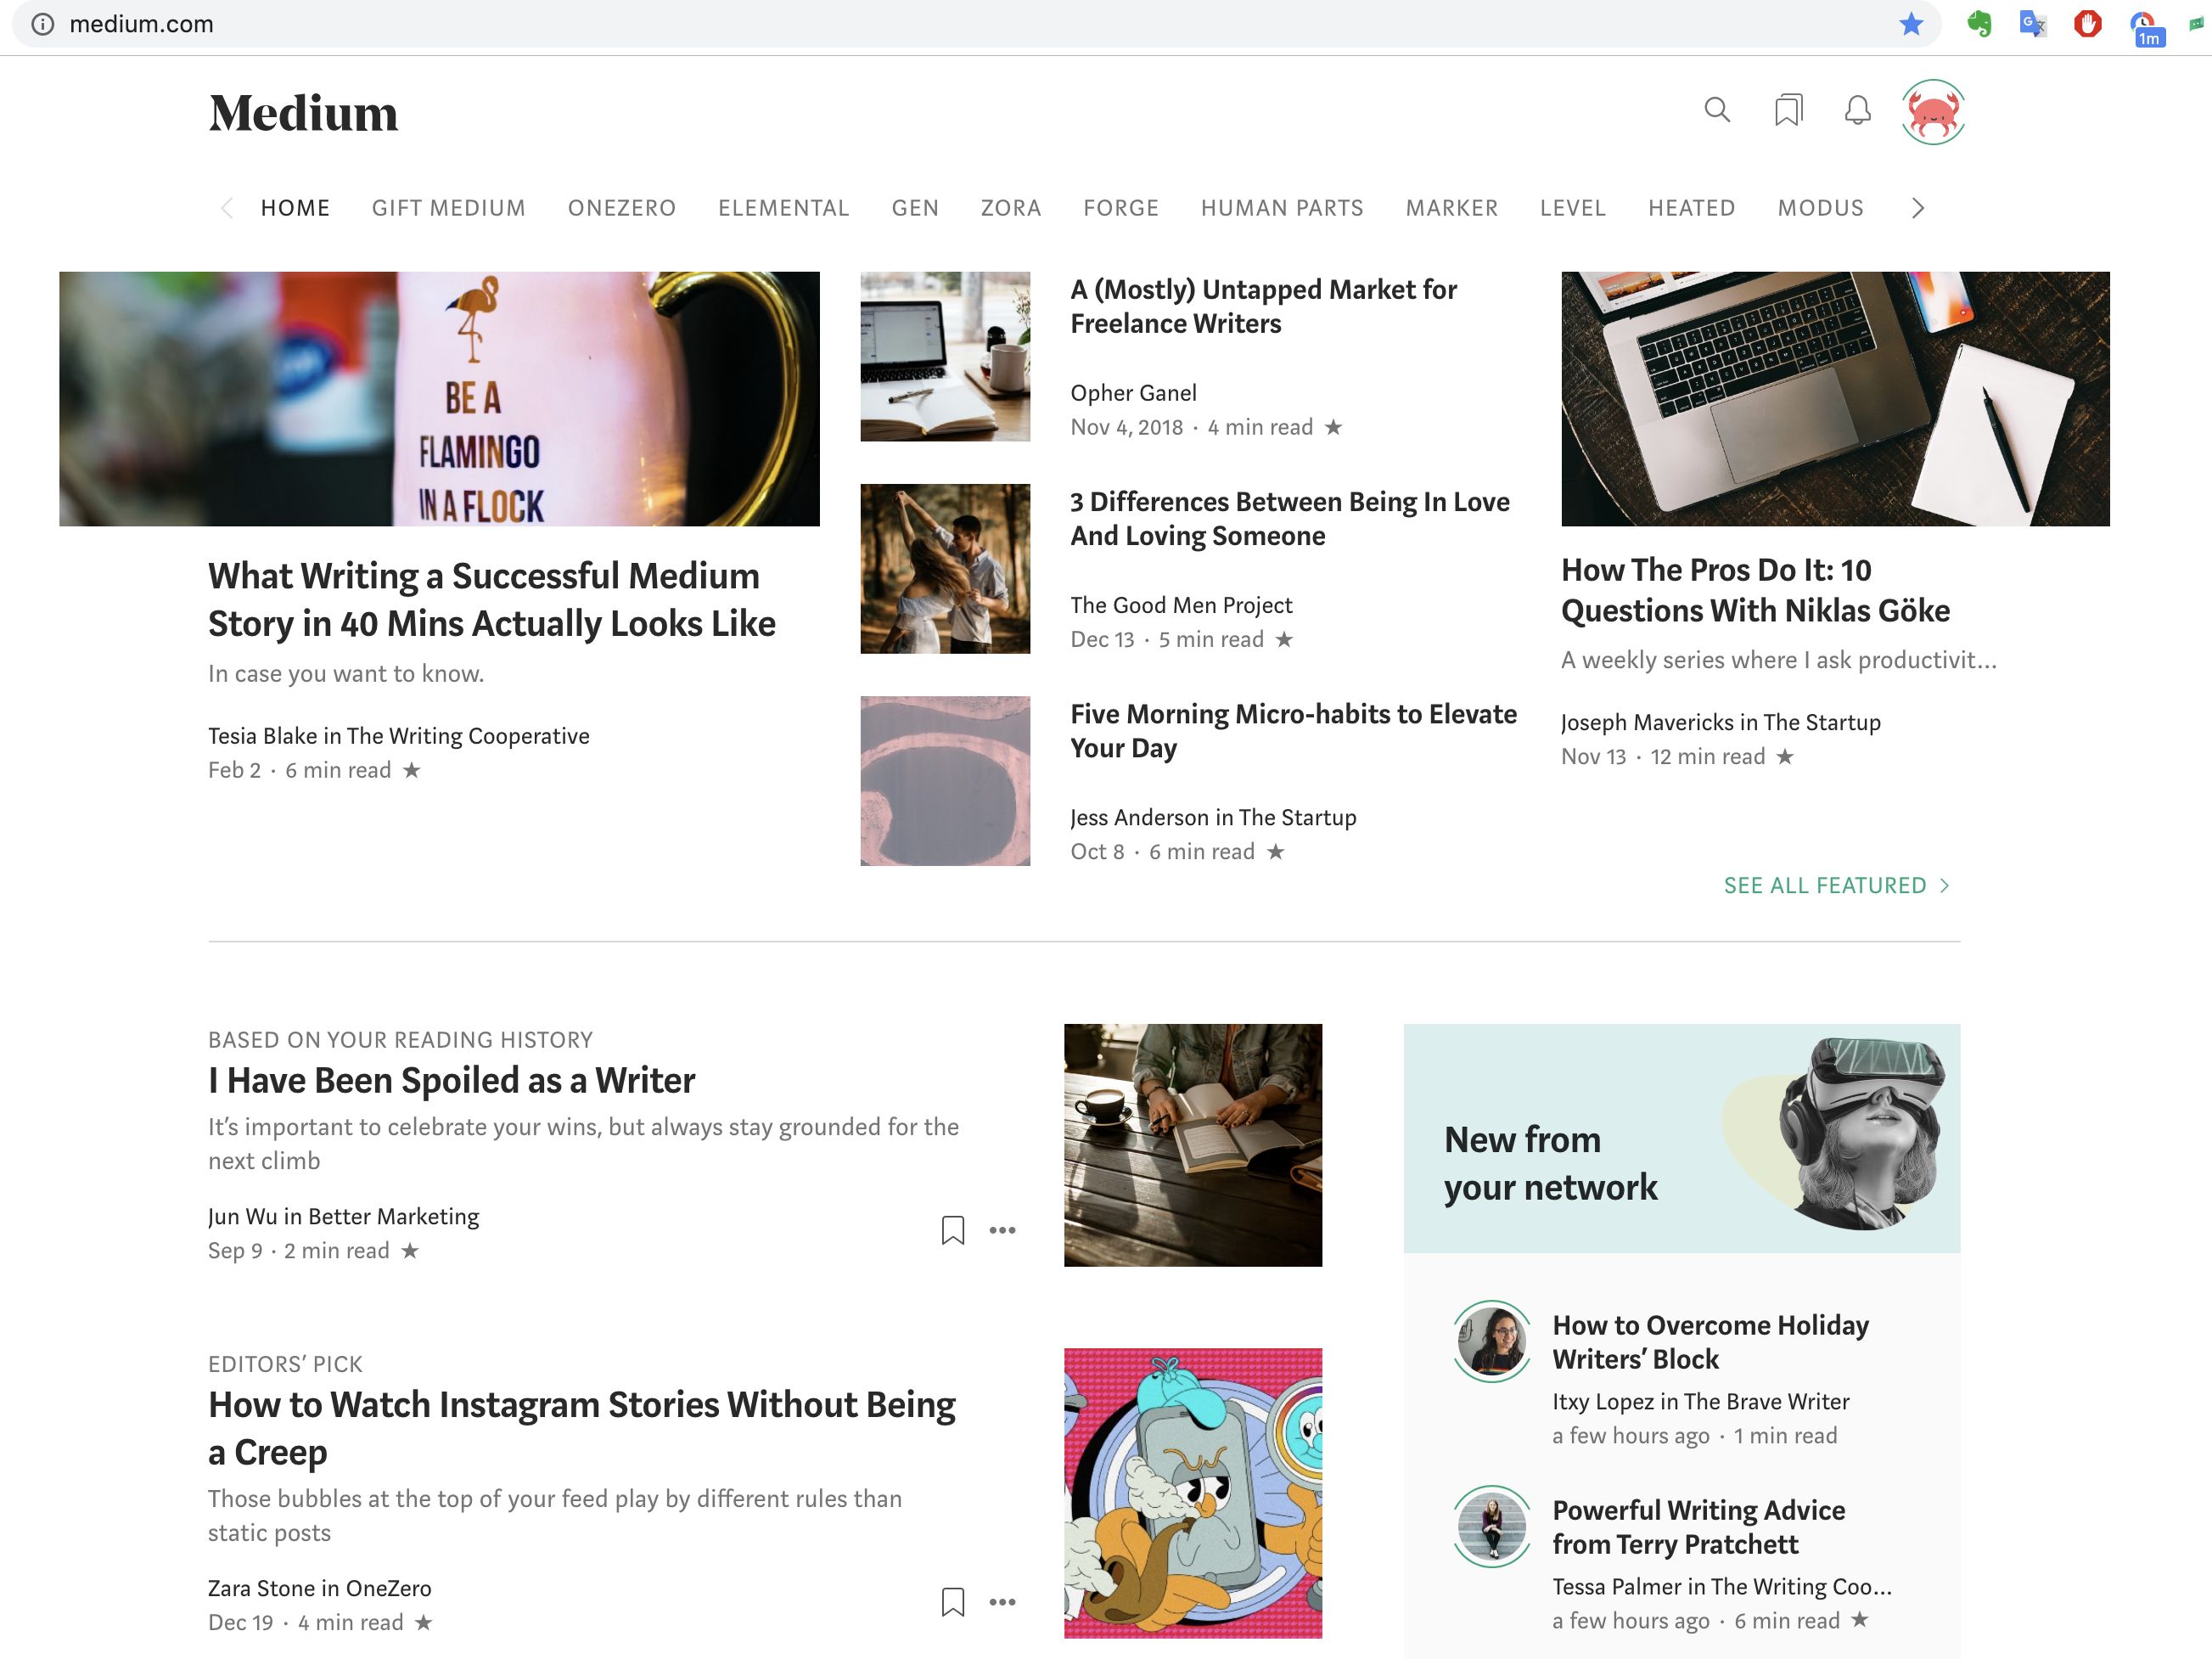2212x1659 pixels.
Task: Click the crab profile avatar
Action: [1932, 112]
